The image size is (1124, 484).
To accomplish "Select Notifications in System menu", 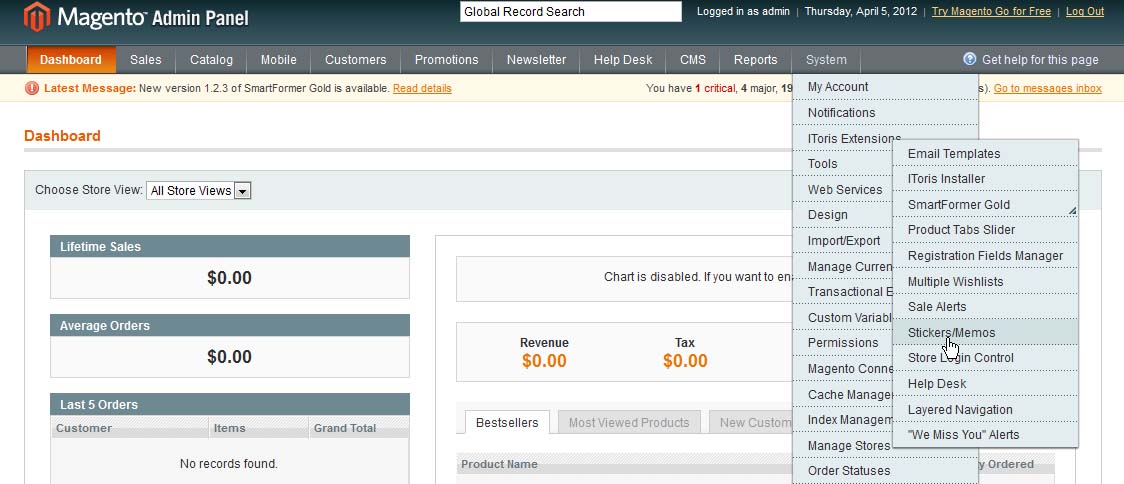I will point(885,113).
